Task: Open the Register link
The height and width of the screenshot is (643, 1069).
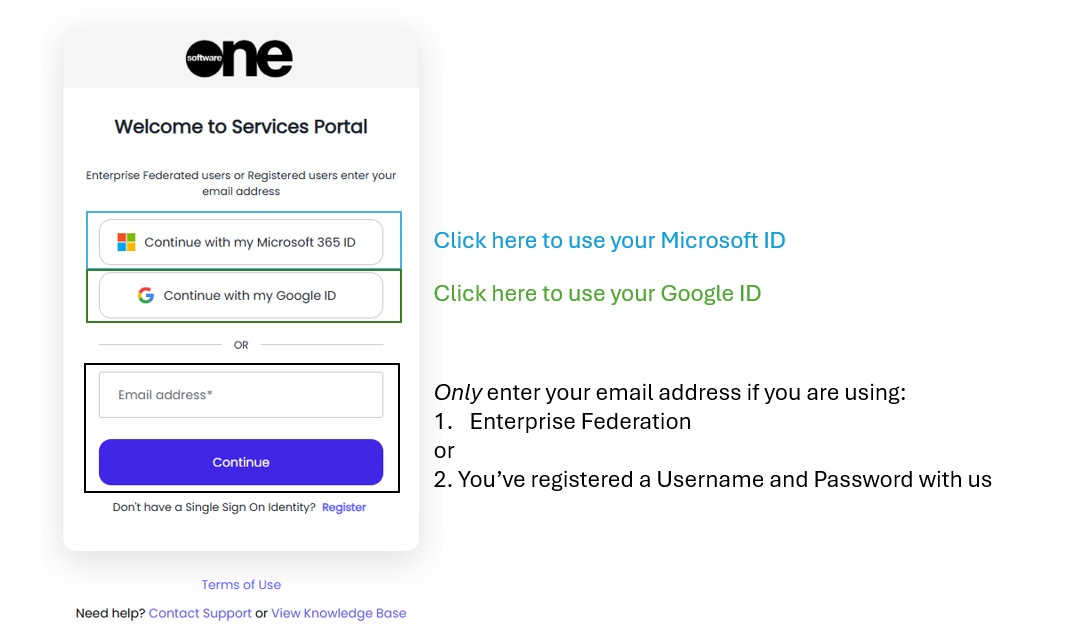Action: click(344, 507)
